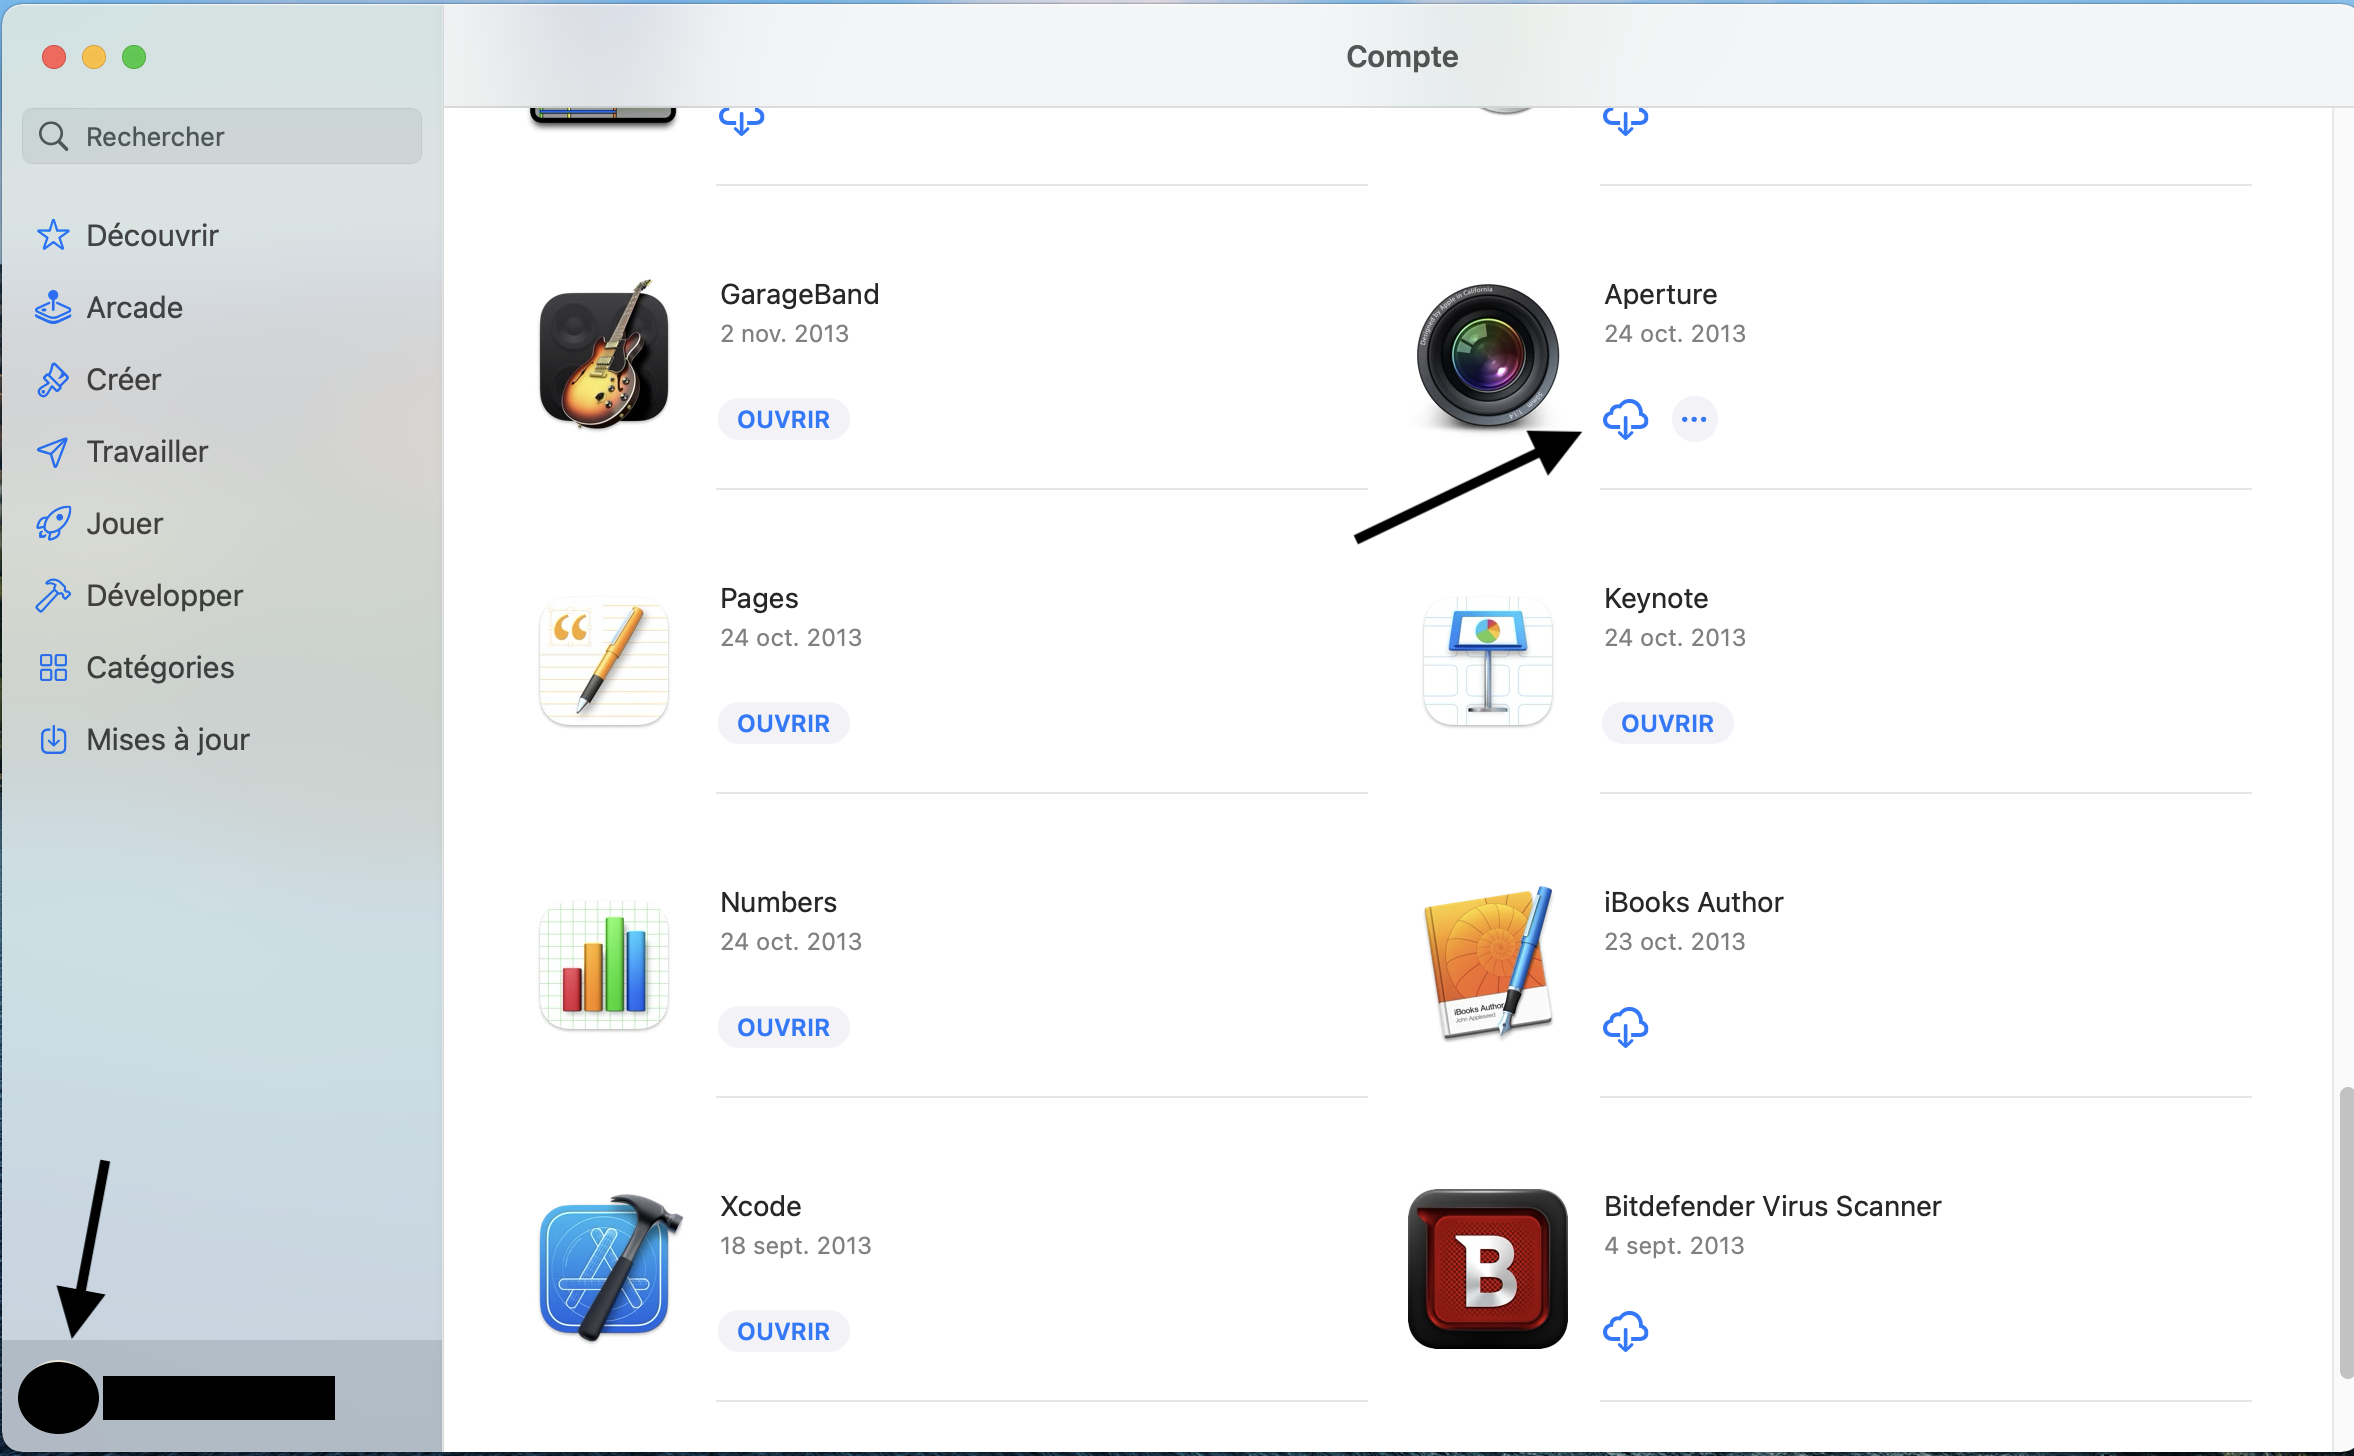
Task: Download Aperture via the cloud icon
Action: (x=1625, y=419)
